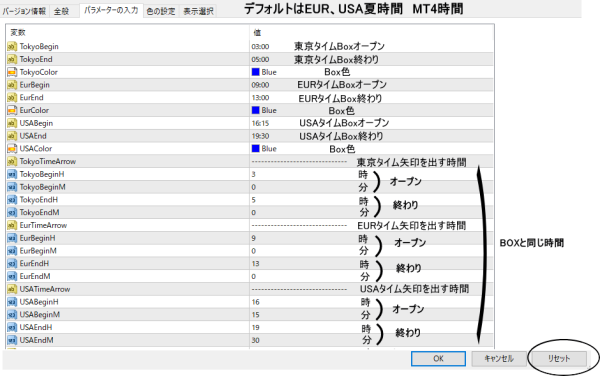Screen dimensions: 600x376
Task: Edit the EurBeginH value 9
Action: coord(253,238)
